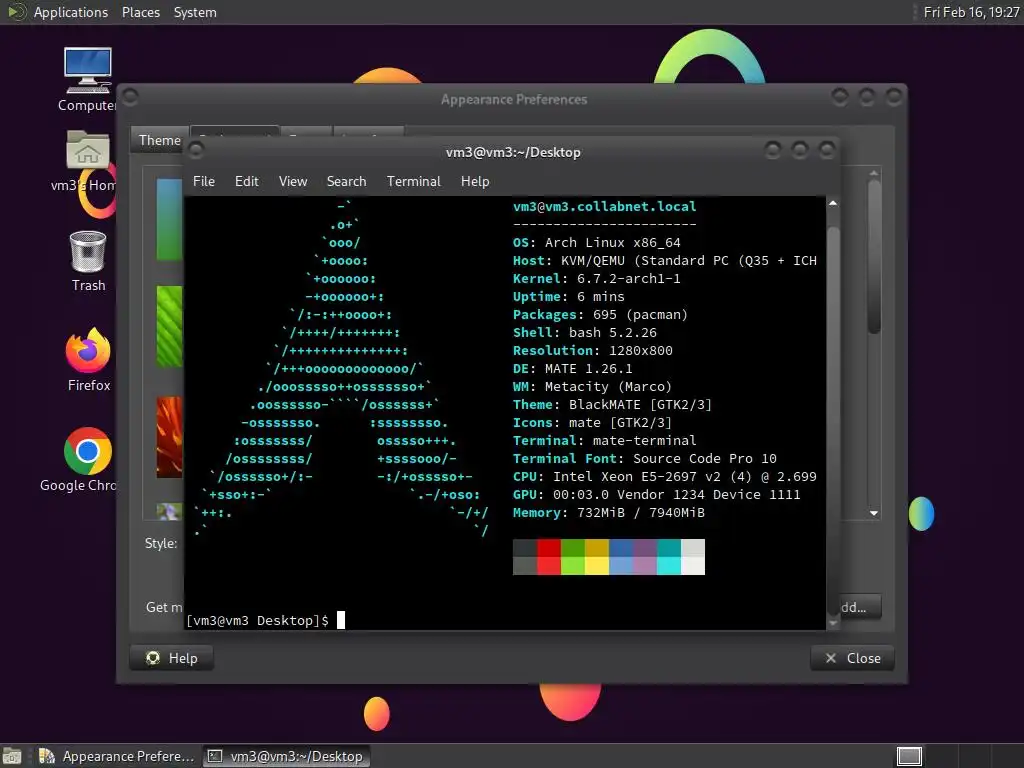The width and height of the screenshot is (1024, 768).
Task: Click the OS: Arch Linux x86_64 line
Action: point(596,242)
